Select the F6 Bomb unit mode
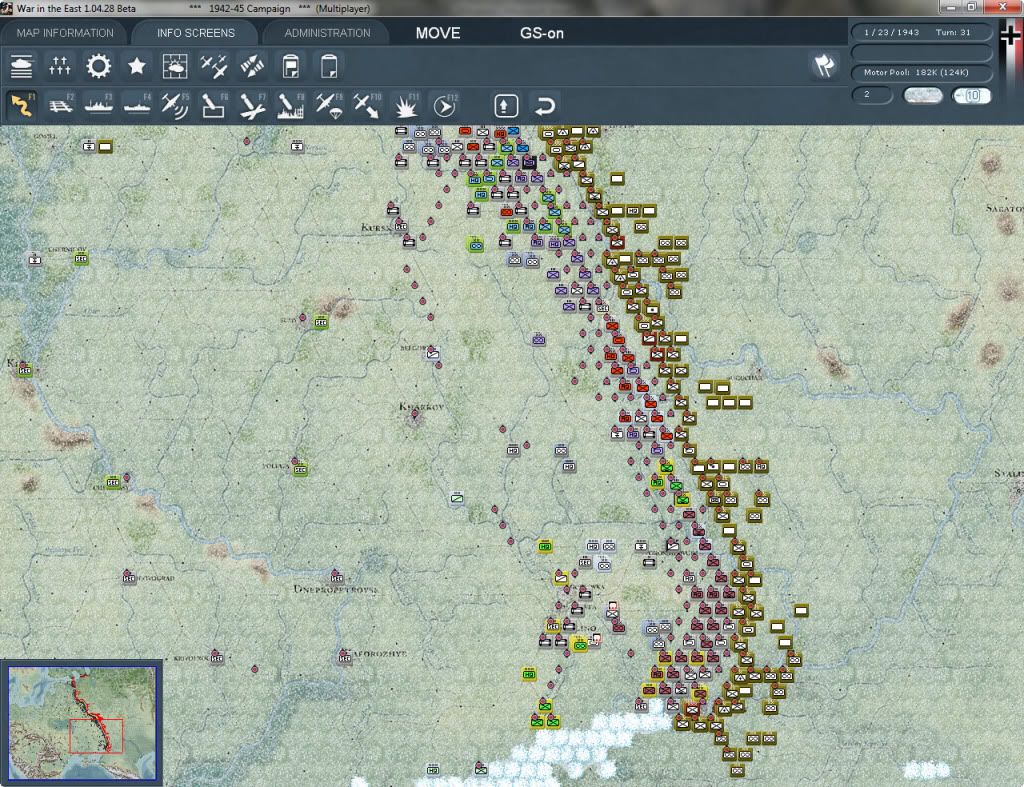Screen dimensions: 1024x787 tap(214, 106)
